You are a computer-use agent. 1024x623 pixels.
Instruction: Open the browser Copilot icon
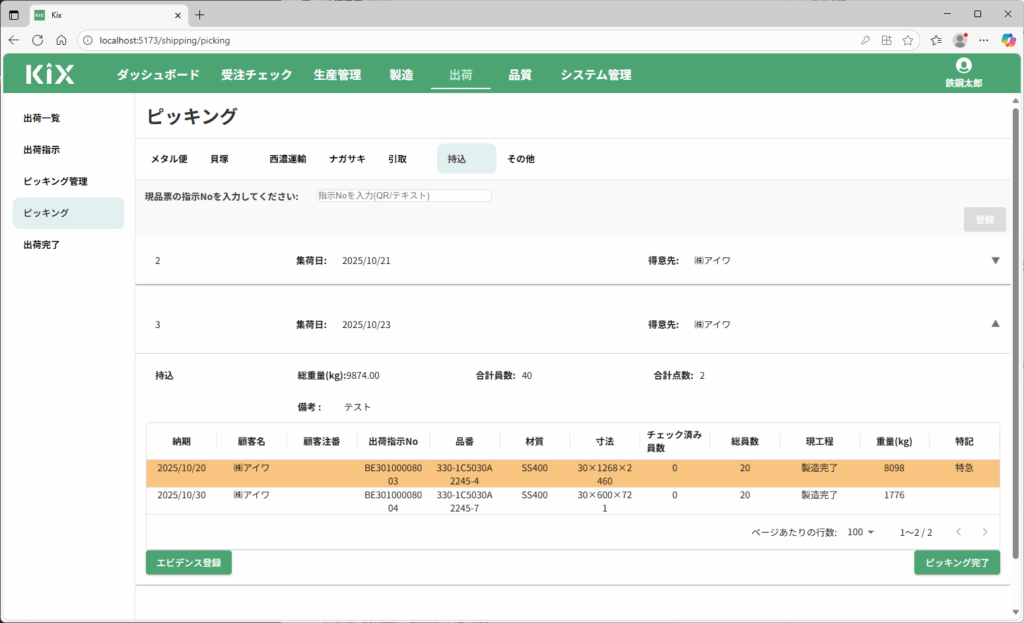click(x=1008, y=40)
